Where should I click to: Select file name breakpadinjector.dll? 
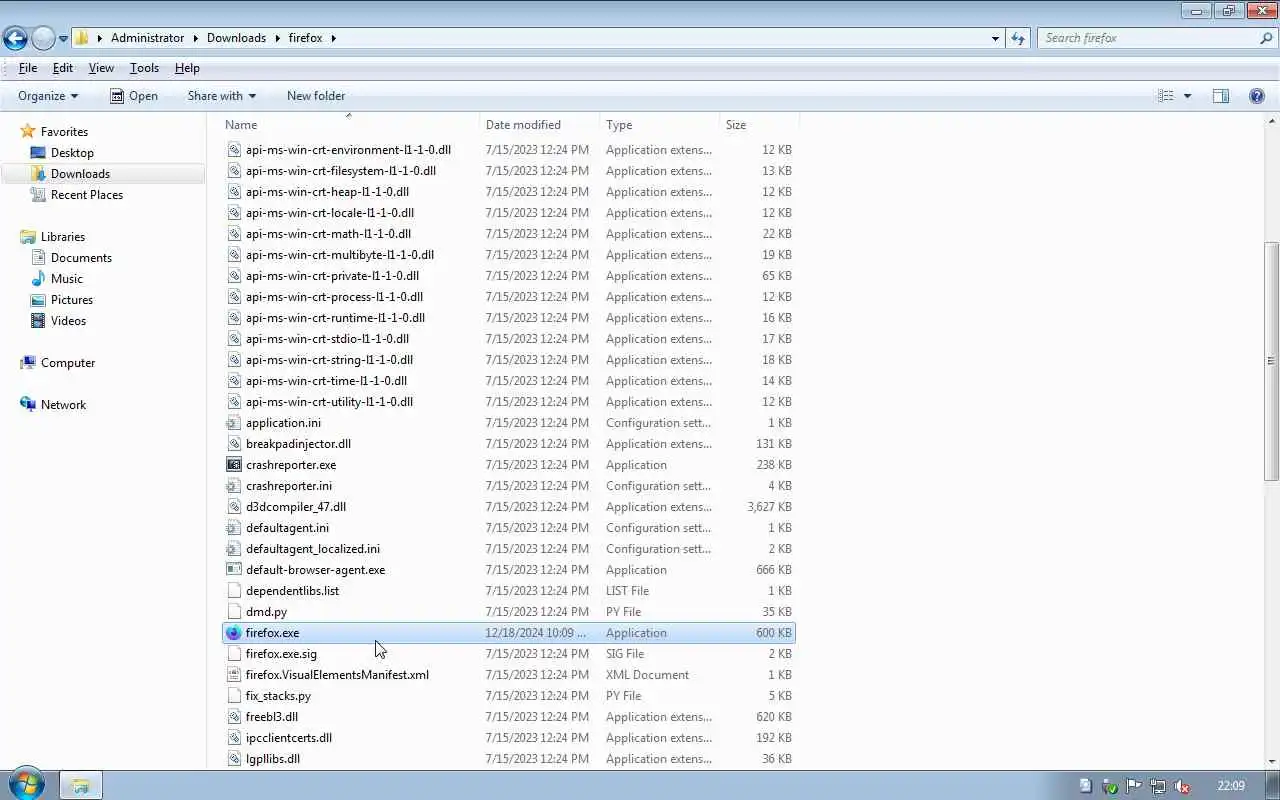click(x=298, y=444)
